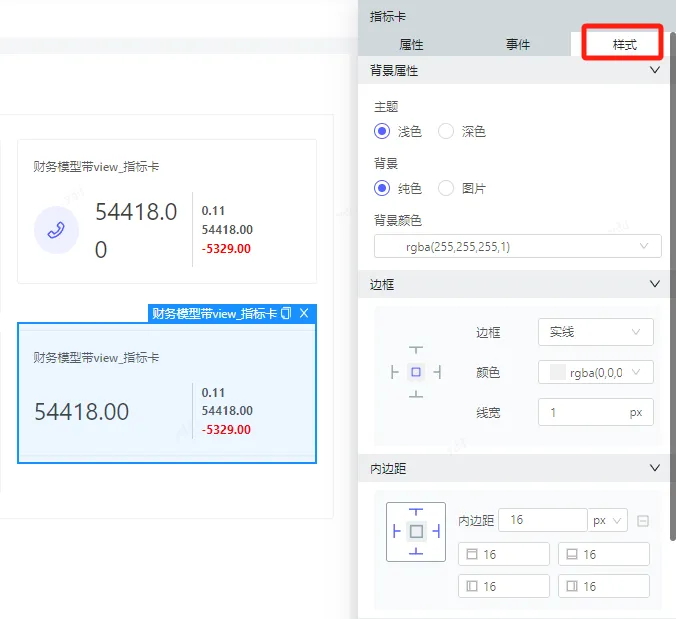The image size is (676, 619).
Task: Switch to the 属性 tab
Action: [411, 44]
